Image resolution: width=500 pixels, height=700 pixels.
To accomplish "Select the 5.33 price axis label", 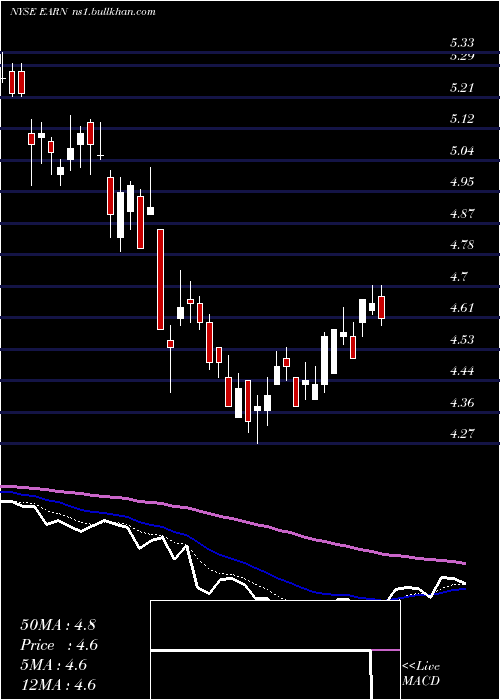I will pos(462,43).
